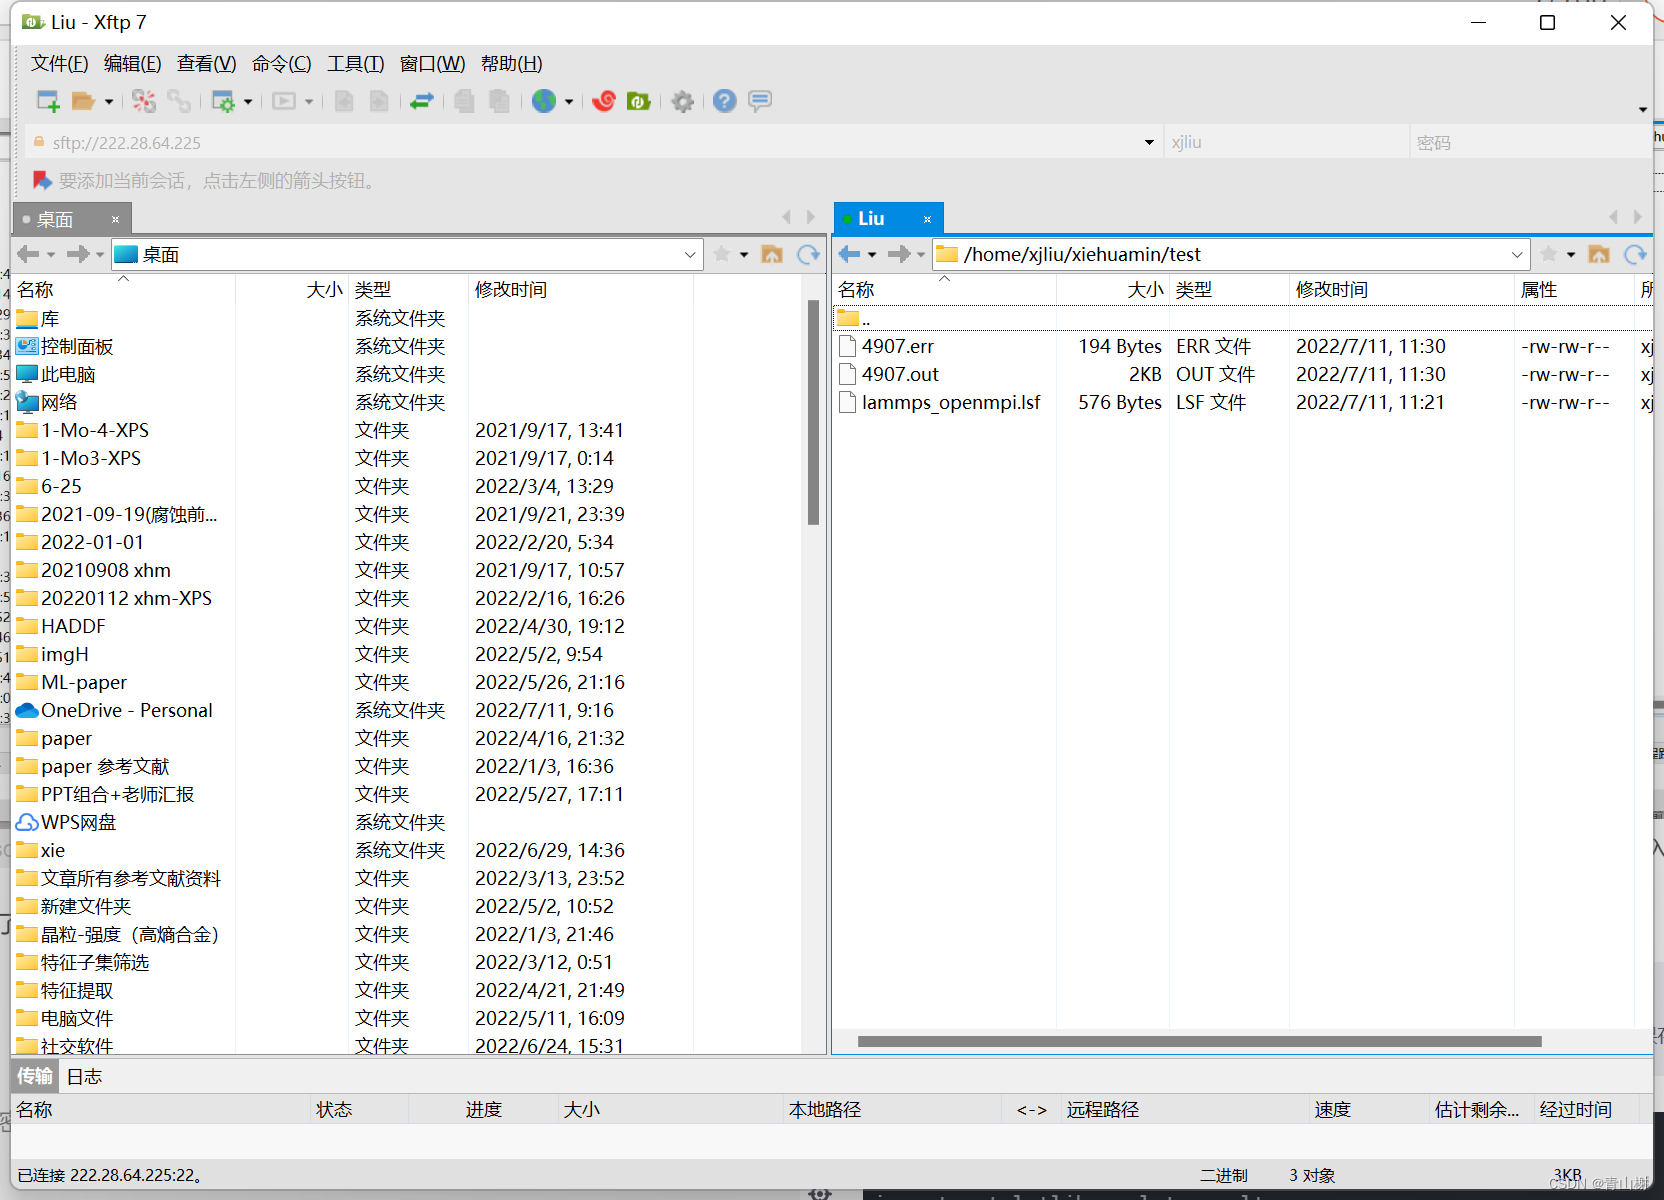The image size is (1664, 1200).
Task: Close the 桌面 tab
Action: point(115,220)
